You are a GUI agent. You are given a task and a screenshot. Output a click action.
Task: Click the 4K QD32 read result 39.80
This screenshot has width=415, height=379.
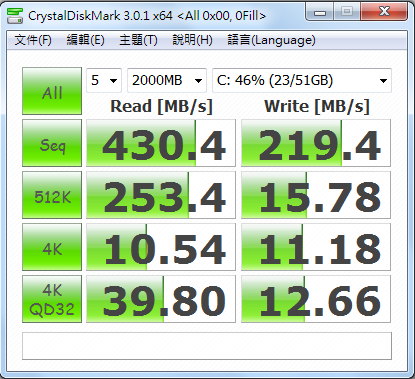point(161,299)
